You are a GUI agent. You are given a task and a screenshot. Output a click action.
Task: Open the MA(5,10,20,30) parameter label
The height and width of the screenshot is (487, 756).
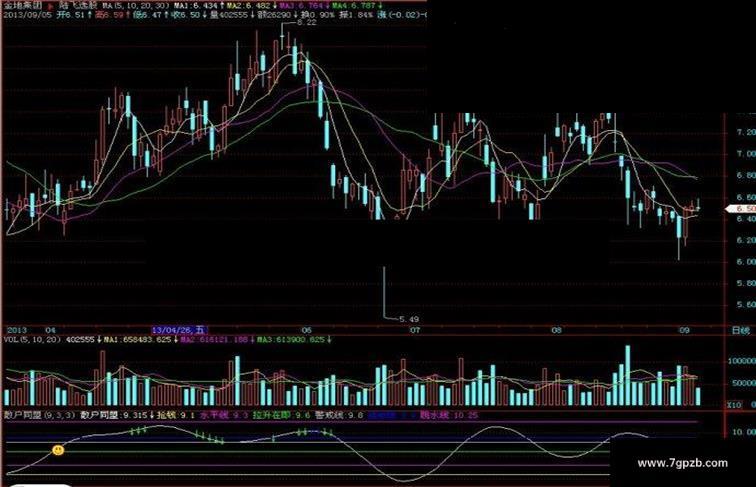point(135,6)
